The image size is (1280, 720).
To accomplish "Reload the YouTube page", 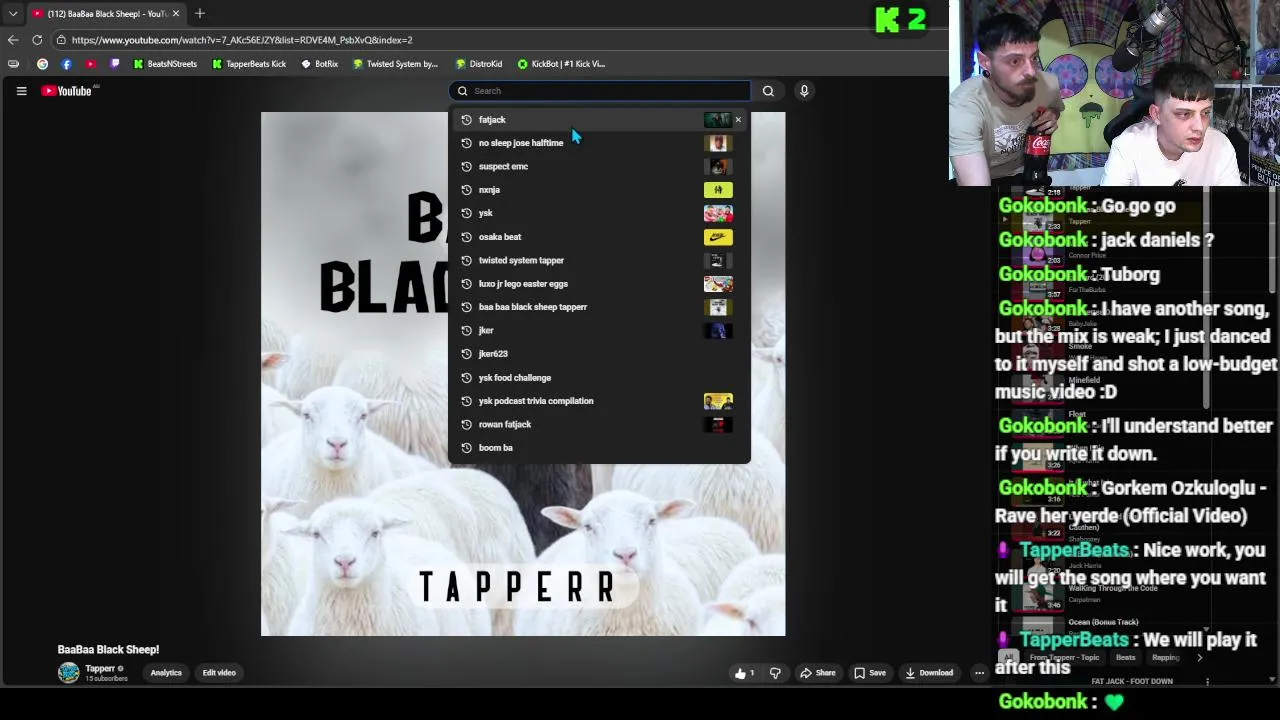I will click(37, 40).
